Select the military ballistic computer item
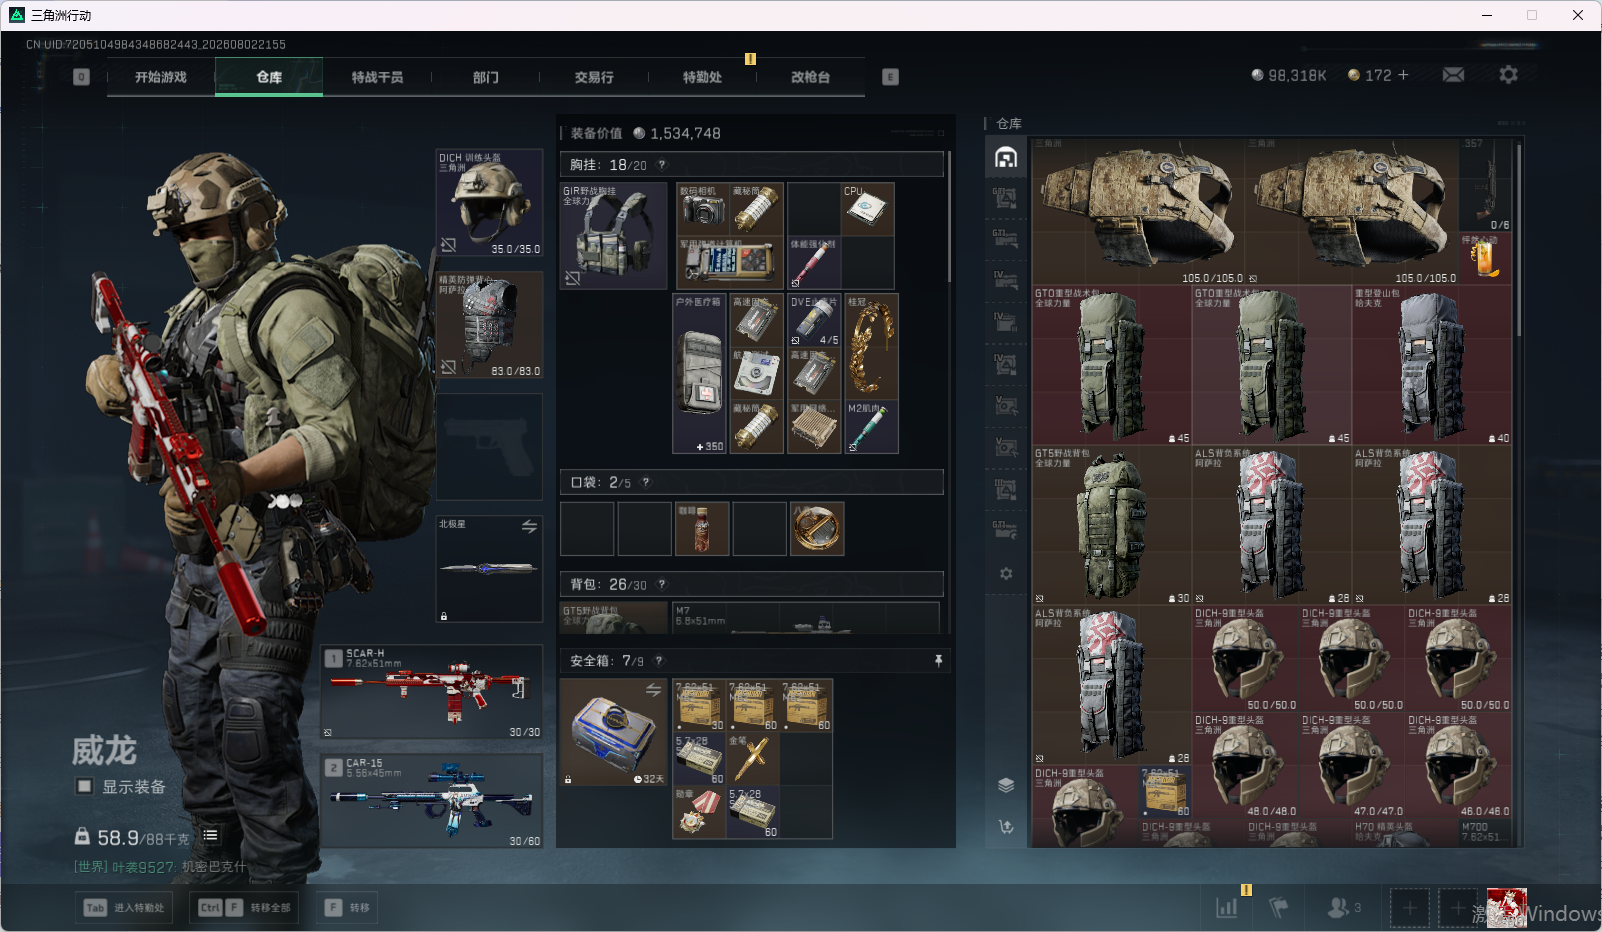This screenshot has height=932, width=1602. (731, 263)
